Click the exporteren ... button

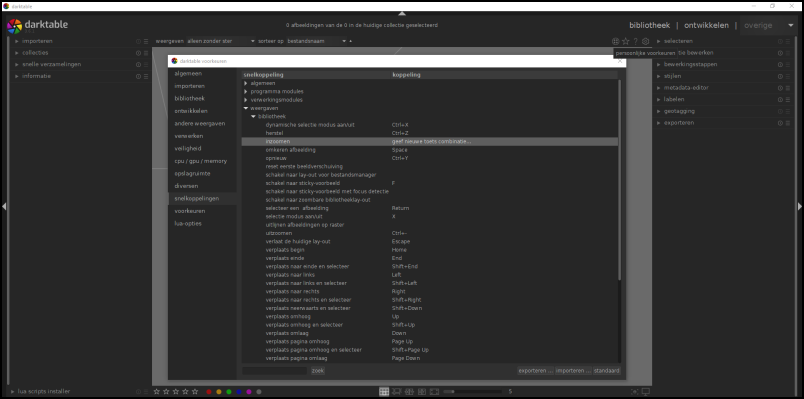[x=535, y=371]
